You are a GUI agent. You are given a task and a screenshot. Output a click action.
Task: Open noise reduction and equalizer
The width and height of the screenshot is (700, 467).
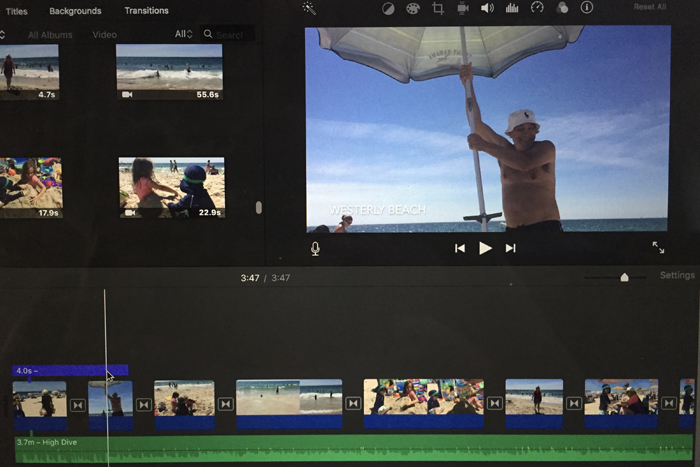(x=512, y=8)
